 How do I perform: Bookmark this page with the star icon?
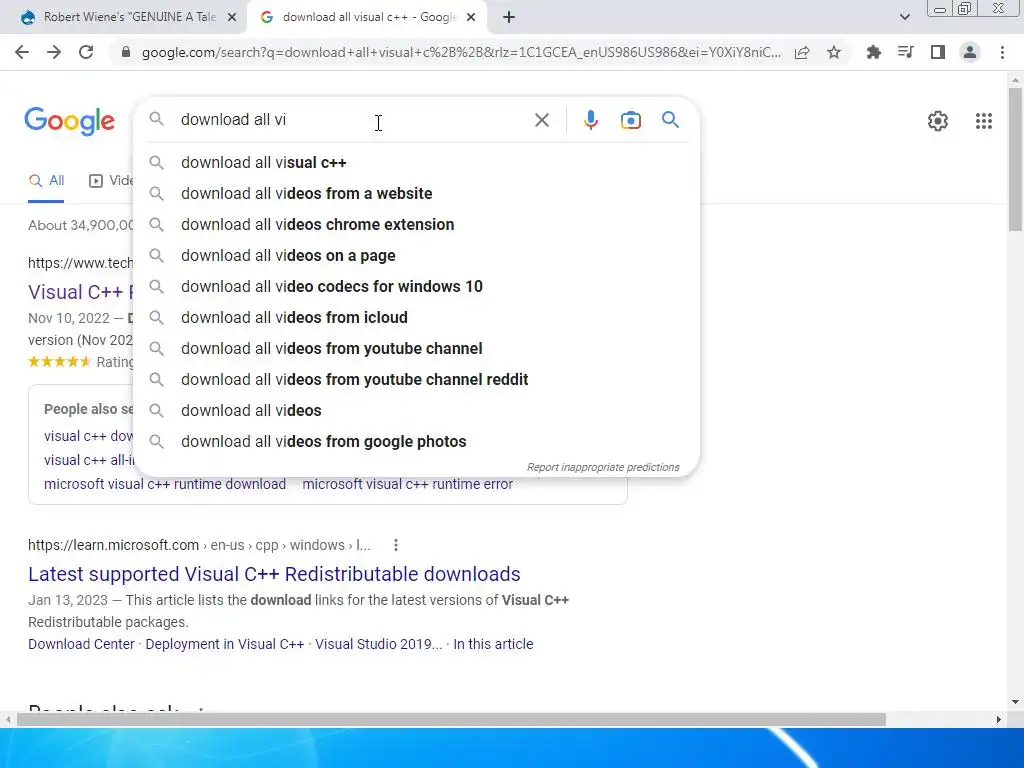[834, 52]
